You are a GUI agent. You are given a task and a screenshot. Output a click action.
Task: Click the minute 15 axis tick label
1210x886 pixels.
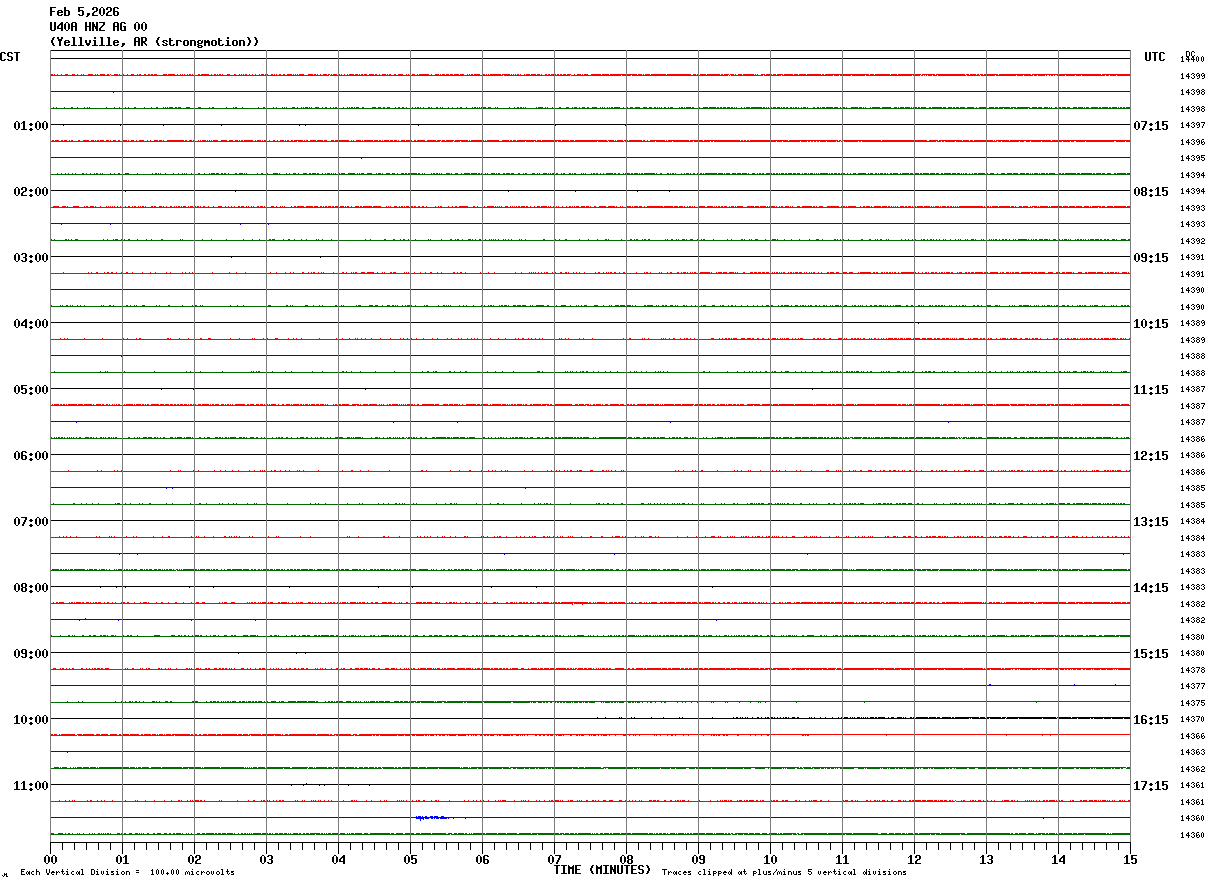point(1130,860)
